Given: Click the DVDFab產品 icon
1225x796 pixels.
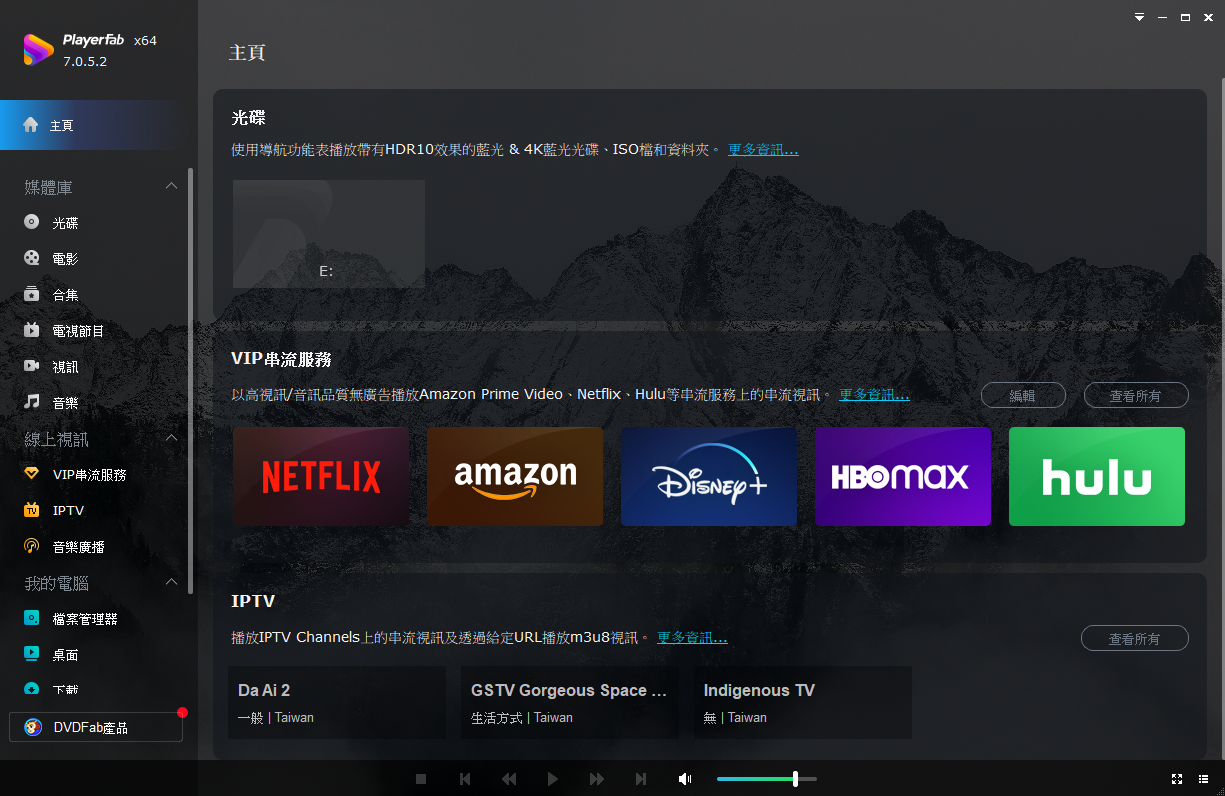Looking at the screenshot, I should 34,727.
